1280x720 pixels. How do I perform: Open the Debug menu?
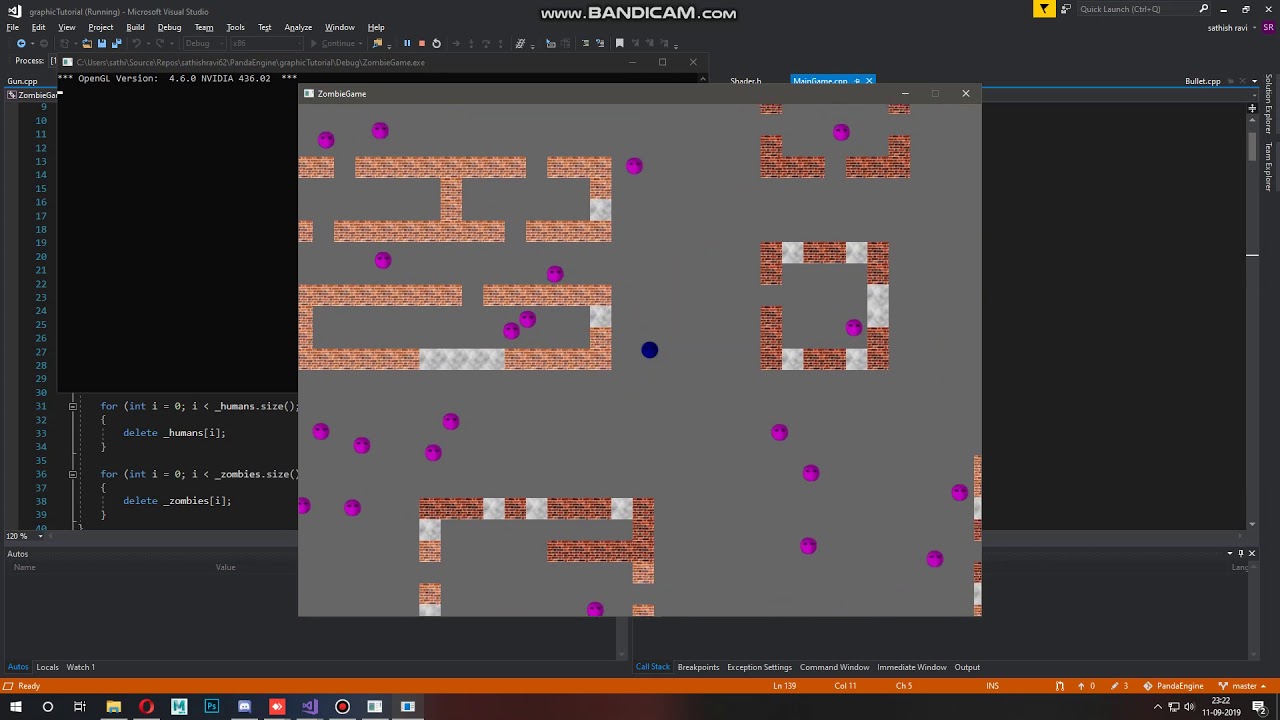pos(169,27)
